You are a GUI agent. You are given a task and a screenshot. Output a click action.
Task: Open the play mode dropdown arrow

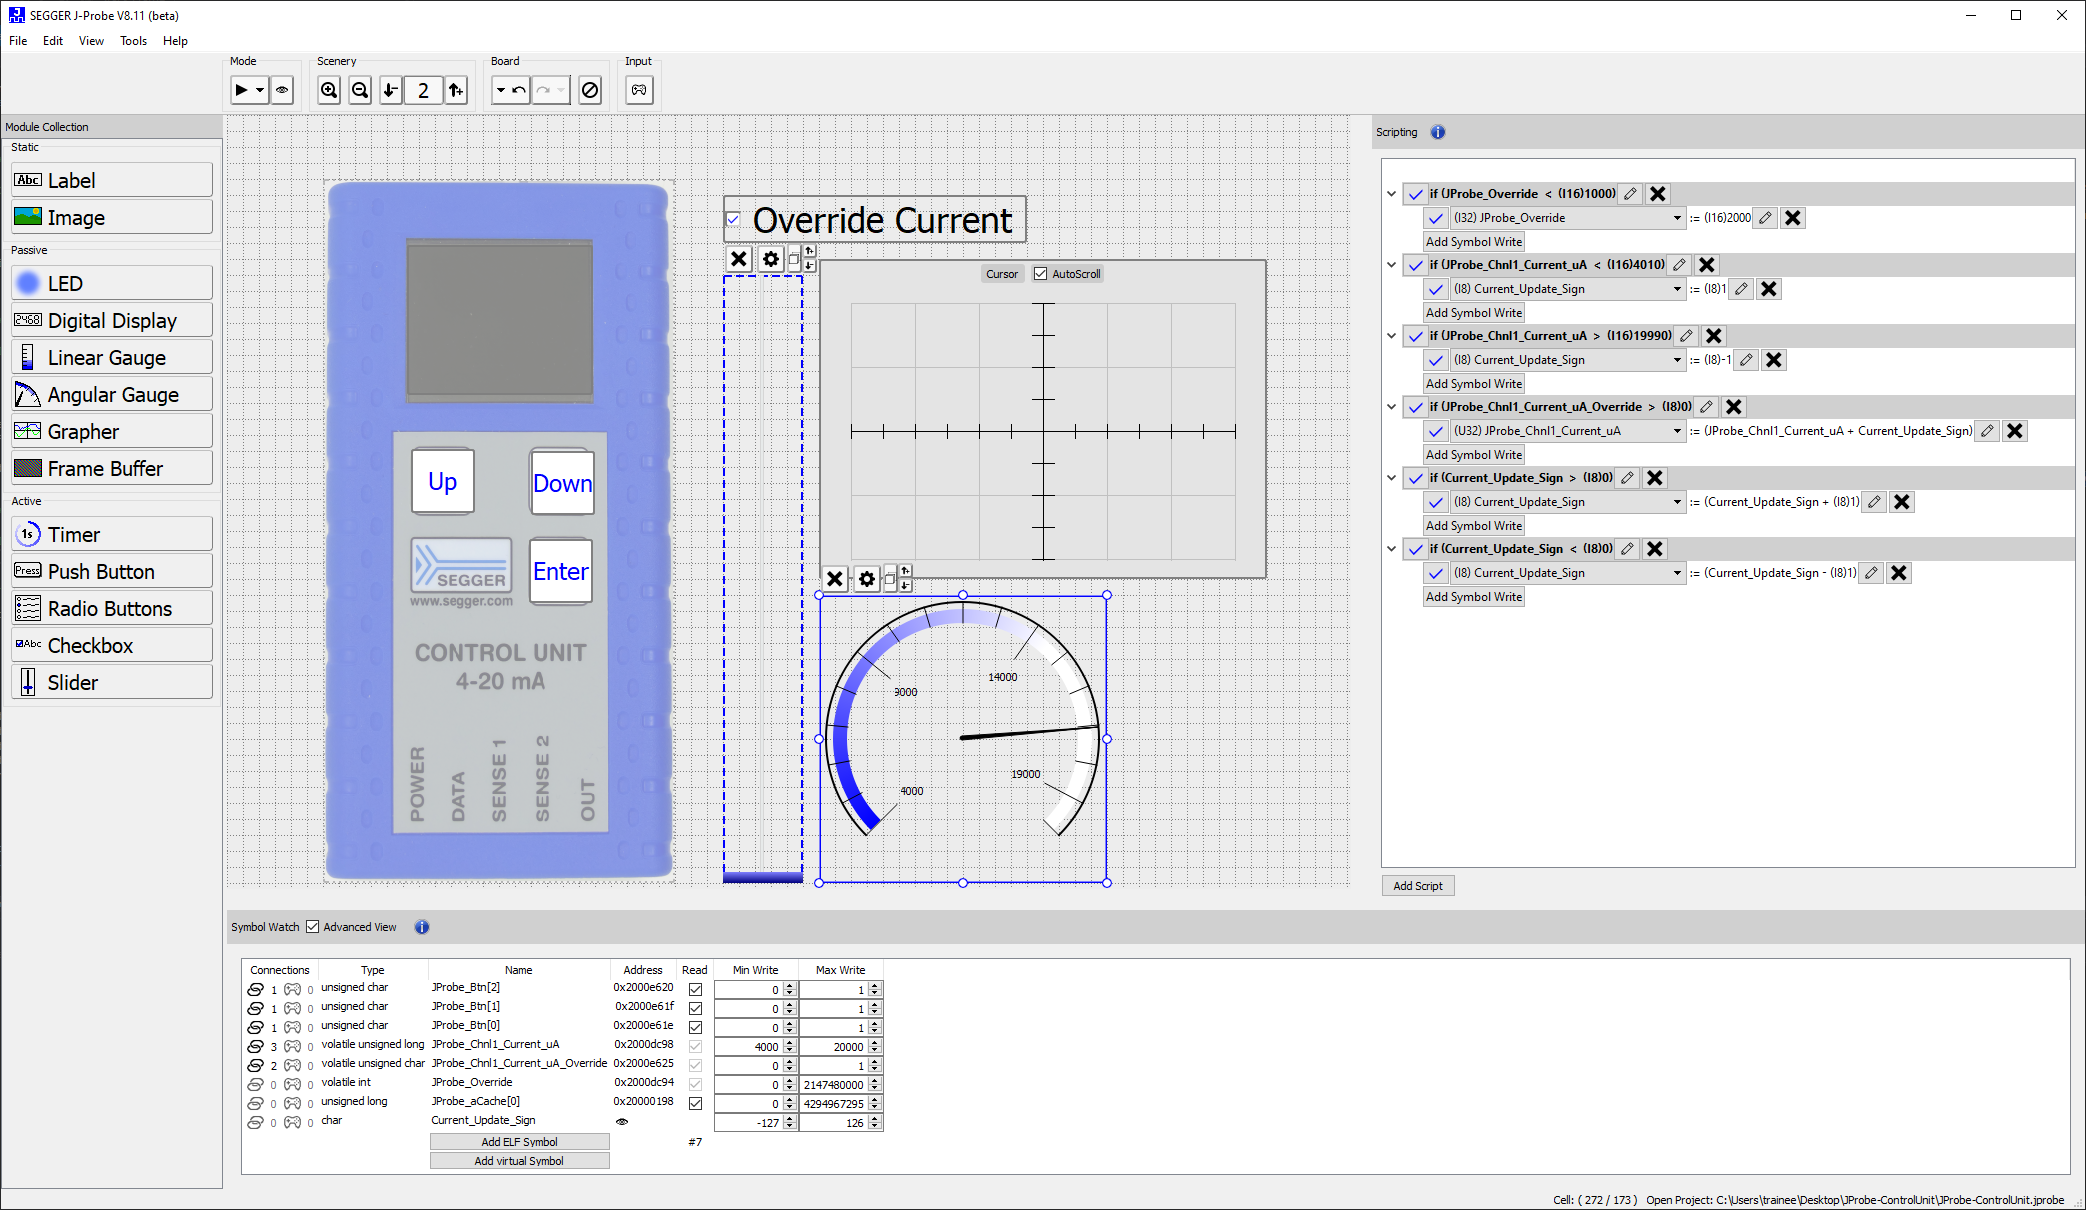[x=260, y=90]
